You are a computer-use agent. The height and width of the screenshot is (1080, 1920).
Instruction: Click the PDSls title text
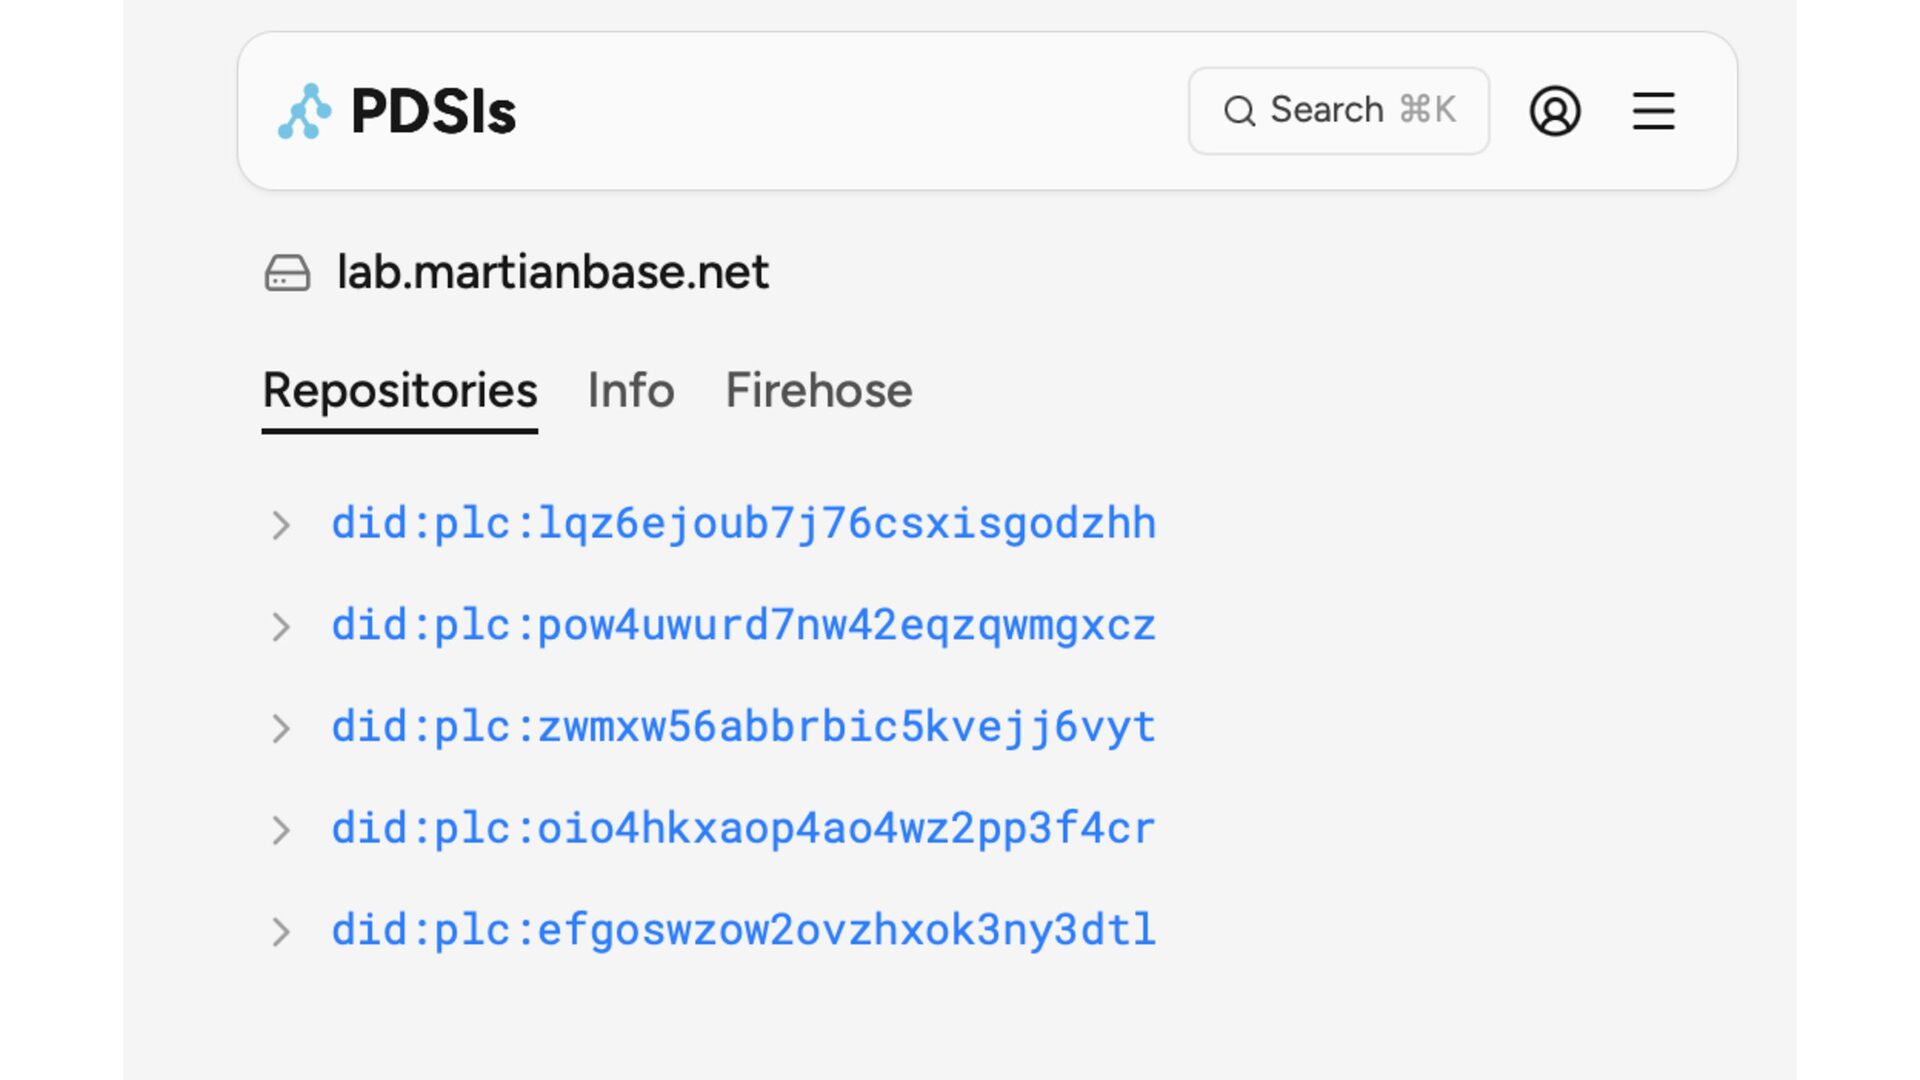pos(433,111)
